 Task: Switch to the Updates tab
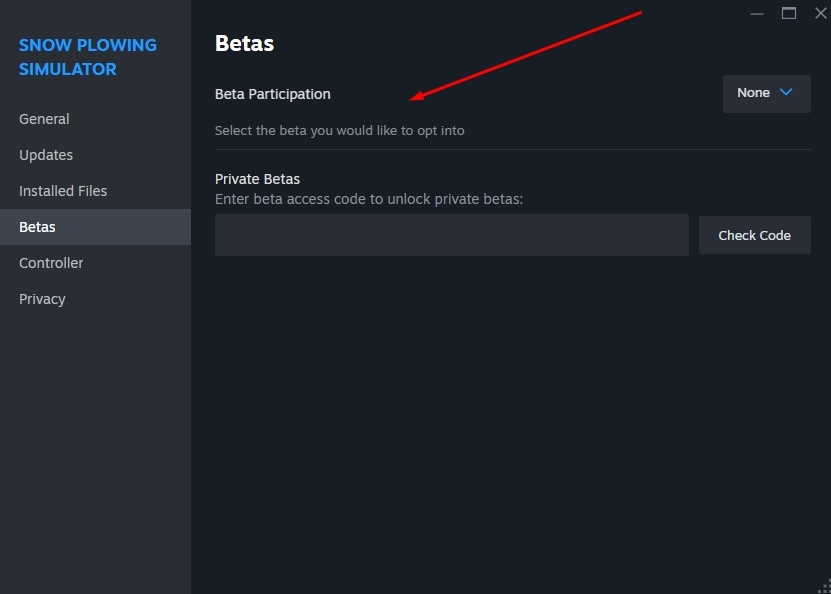46,155
